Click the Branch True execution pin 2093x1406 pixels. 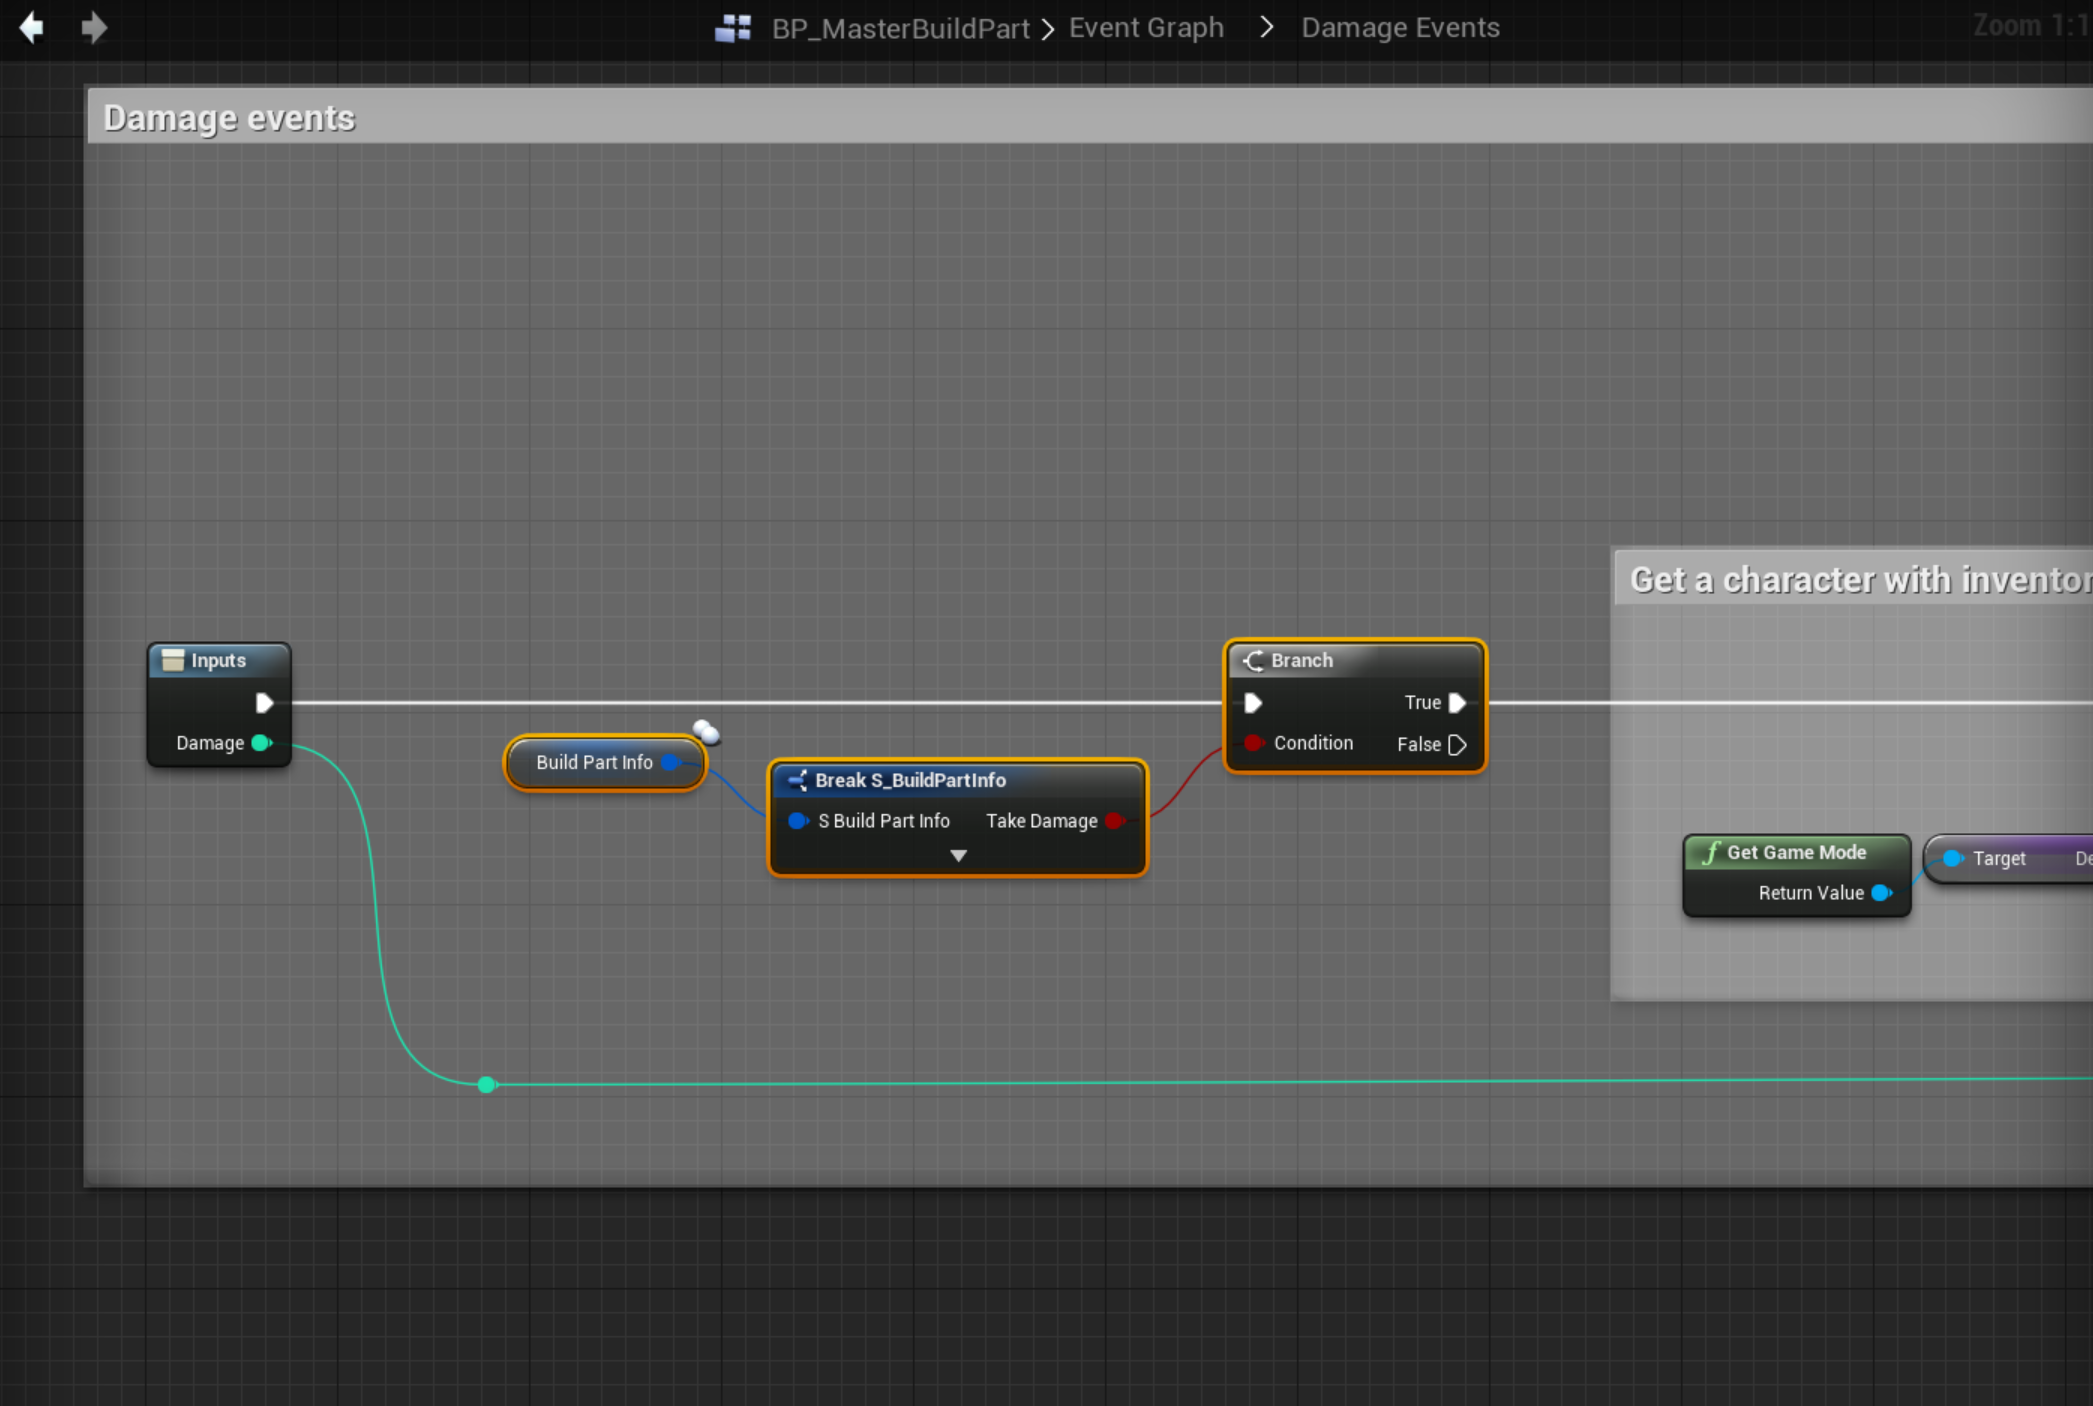pyautogui.click(x=1457, y=703)
